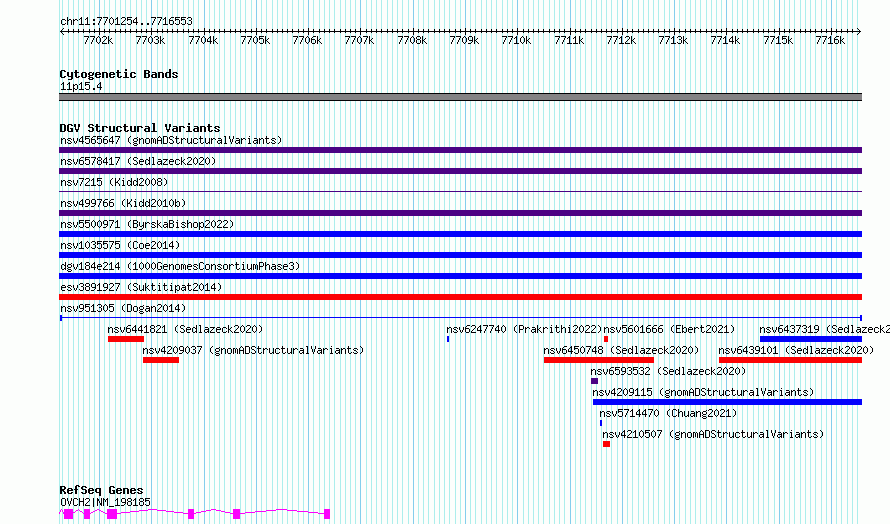
Task: Select the nsv6578417 Sedlazeck2020 variant bar
Action: [x=460, y=171]
